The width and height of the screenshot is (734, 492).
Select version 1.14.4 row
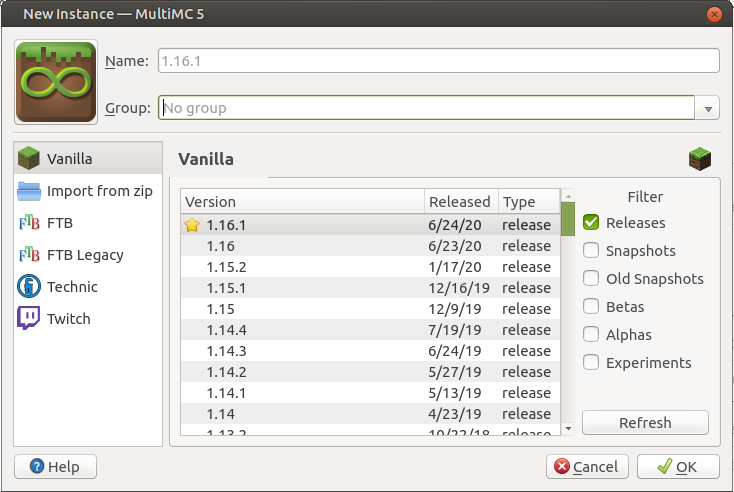point(370,330)
